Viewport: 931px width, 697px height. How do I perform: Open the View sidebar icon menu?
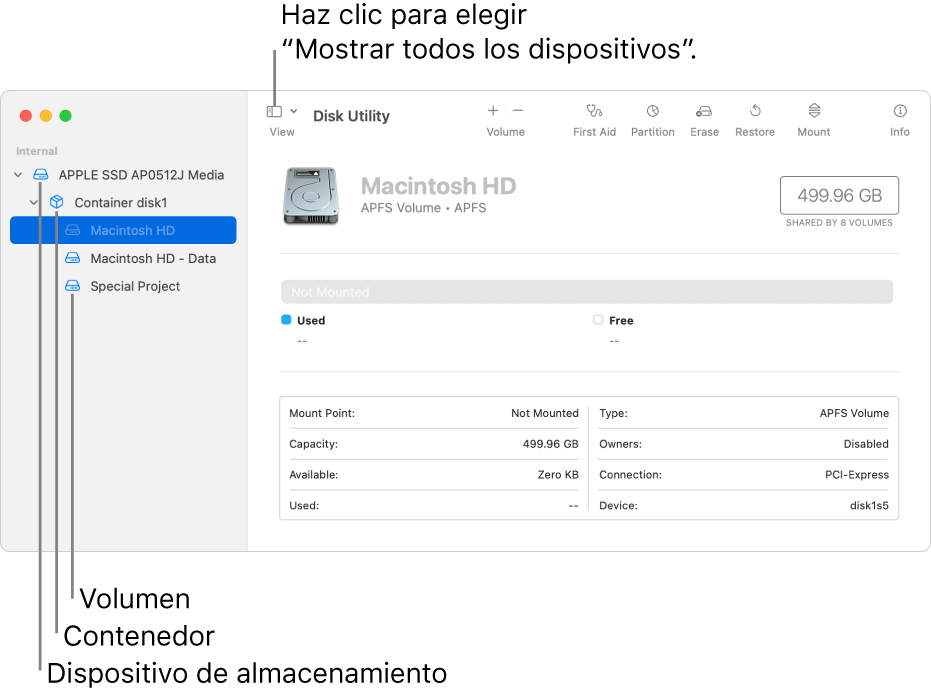(x=274, y=111)
